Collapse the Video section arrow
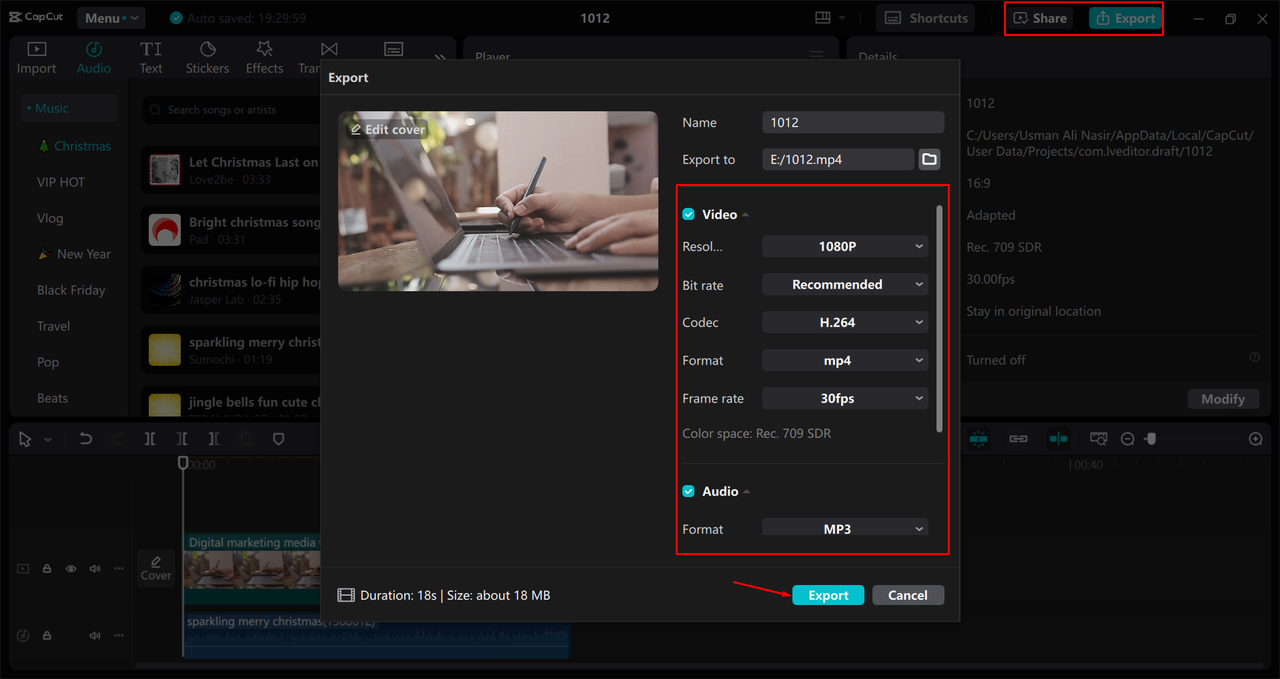Image resolution: width=1280 pixels, height=679 pixels. pos(745,215)
